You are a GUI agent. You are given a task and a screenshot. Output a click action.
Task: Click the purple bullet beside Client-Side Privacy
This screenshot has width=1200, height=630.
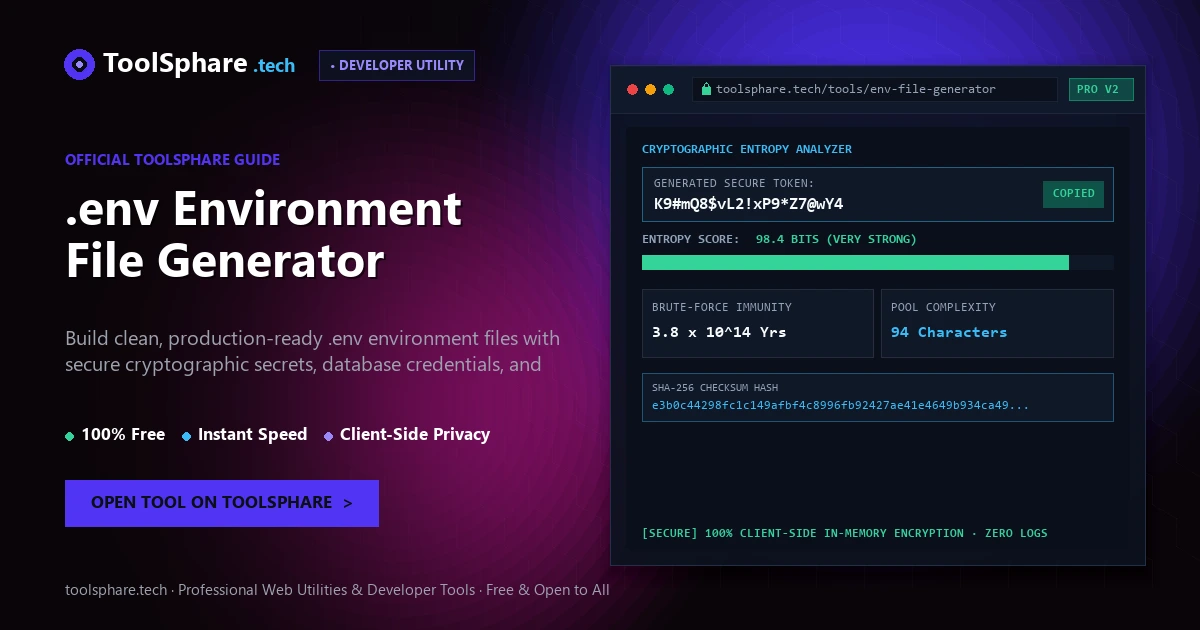click(x=329, y=436)
